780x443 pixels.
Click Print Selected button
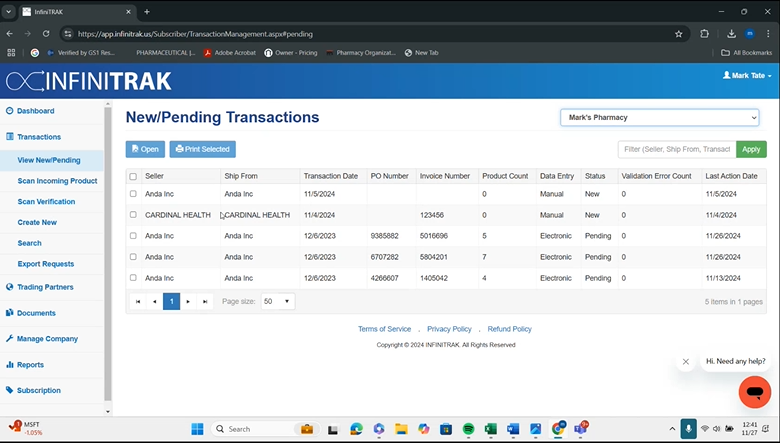(202, 149)
